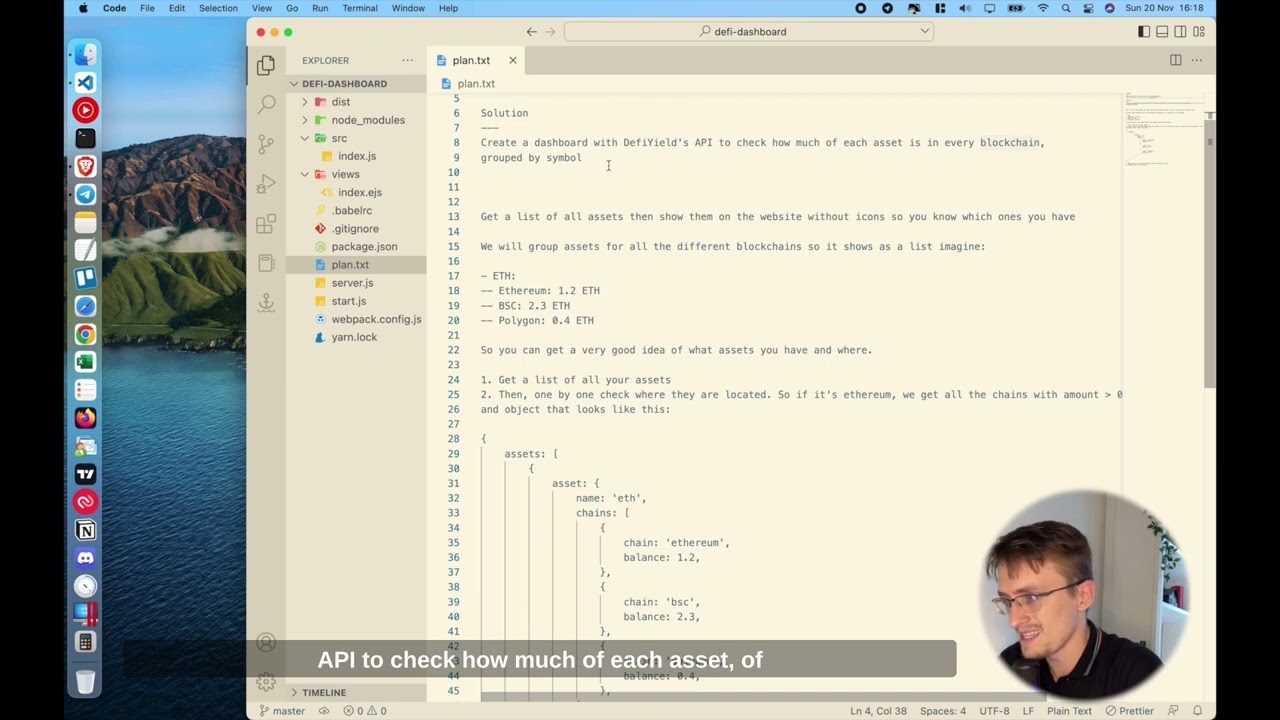1280x720 pixels.
Task: Open editor More Actions ellipsis
Action: click(x=1196, y=60)
